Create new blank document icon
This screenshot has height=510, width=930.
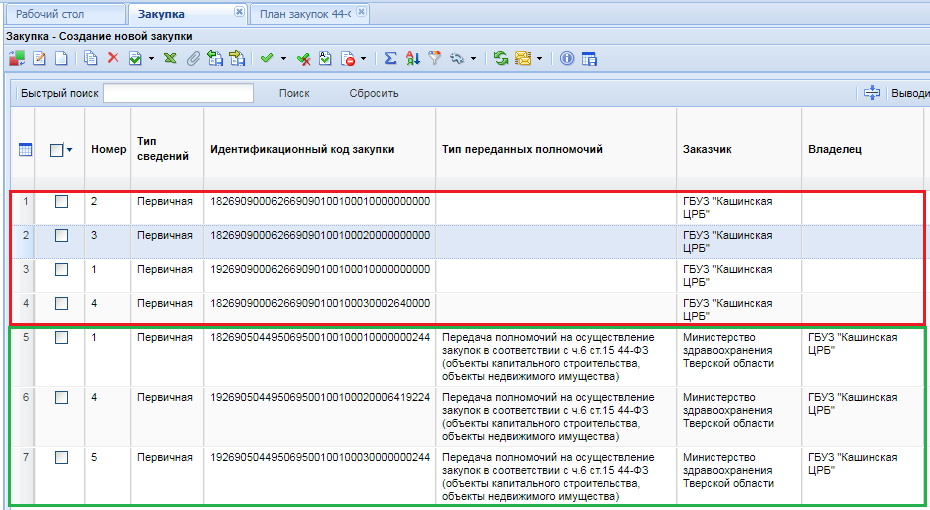coord(62,59)
